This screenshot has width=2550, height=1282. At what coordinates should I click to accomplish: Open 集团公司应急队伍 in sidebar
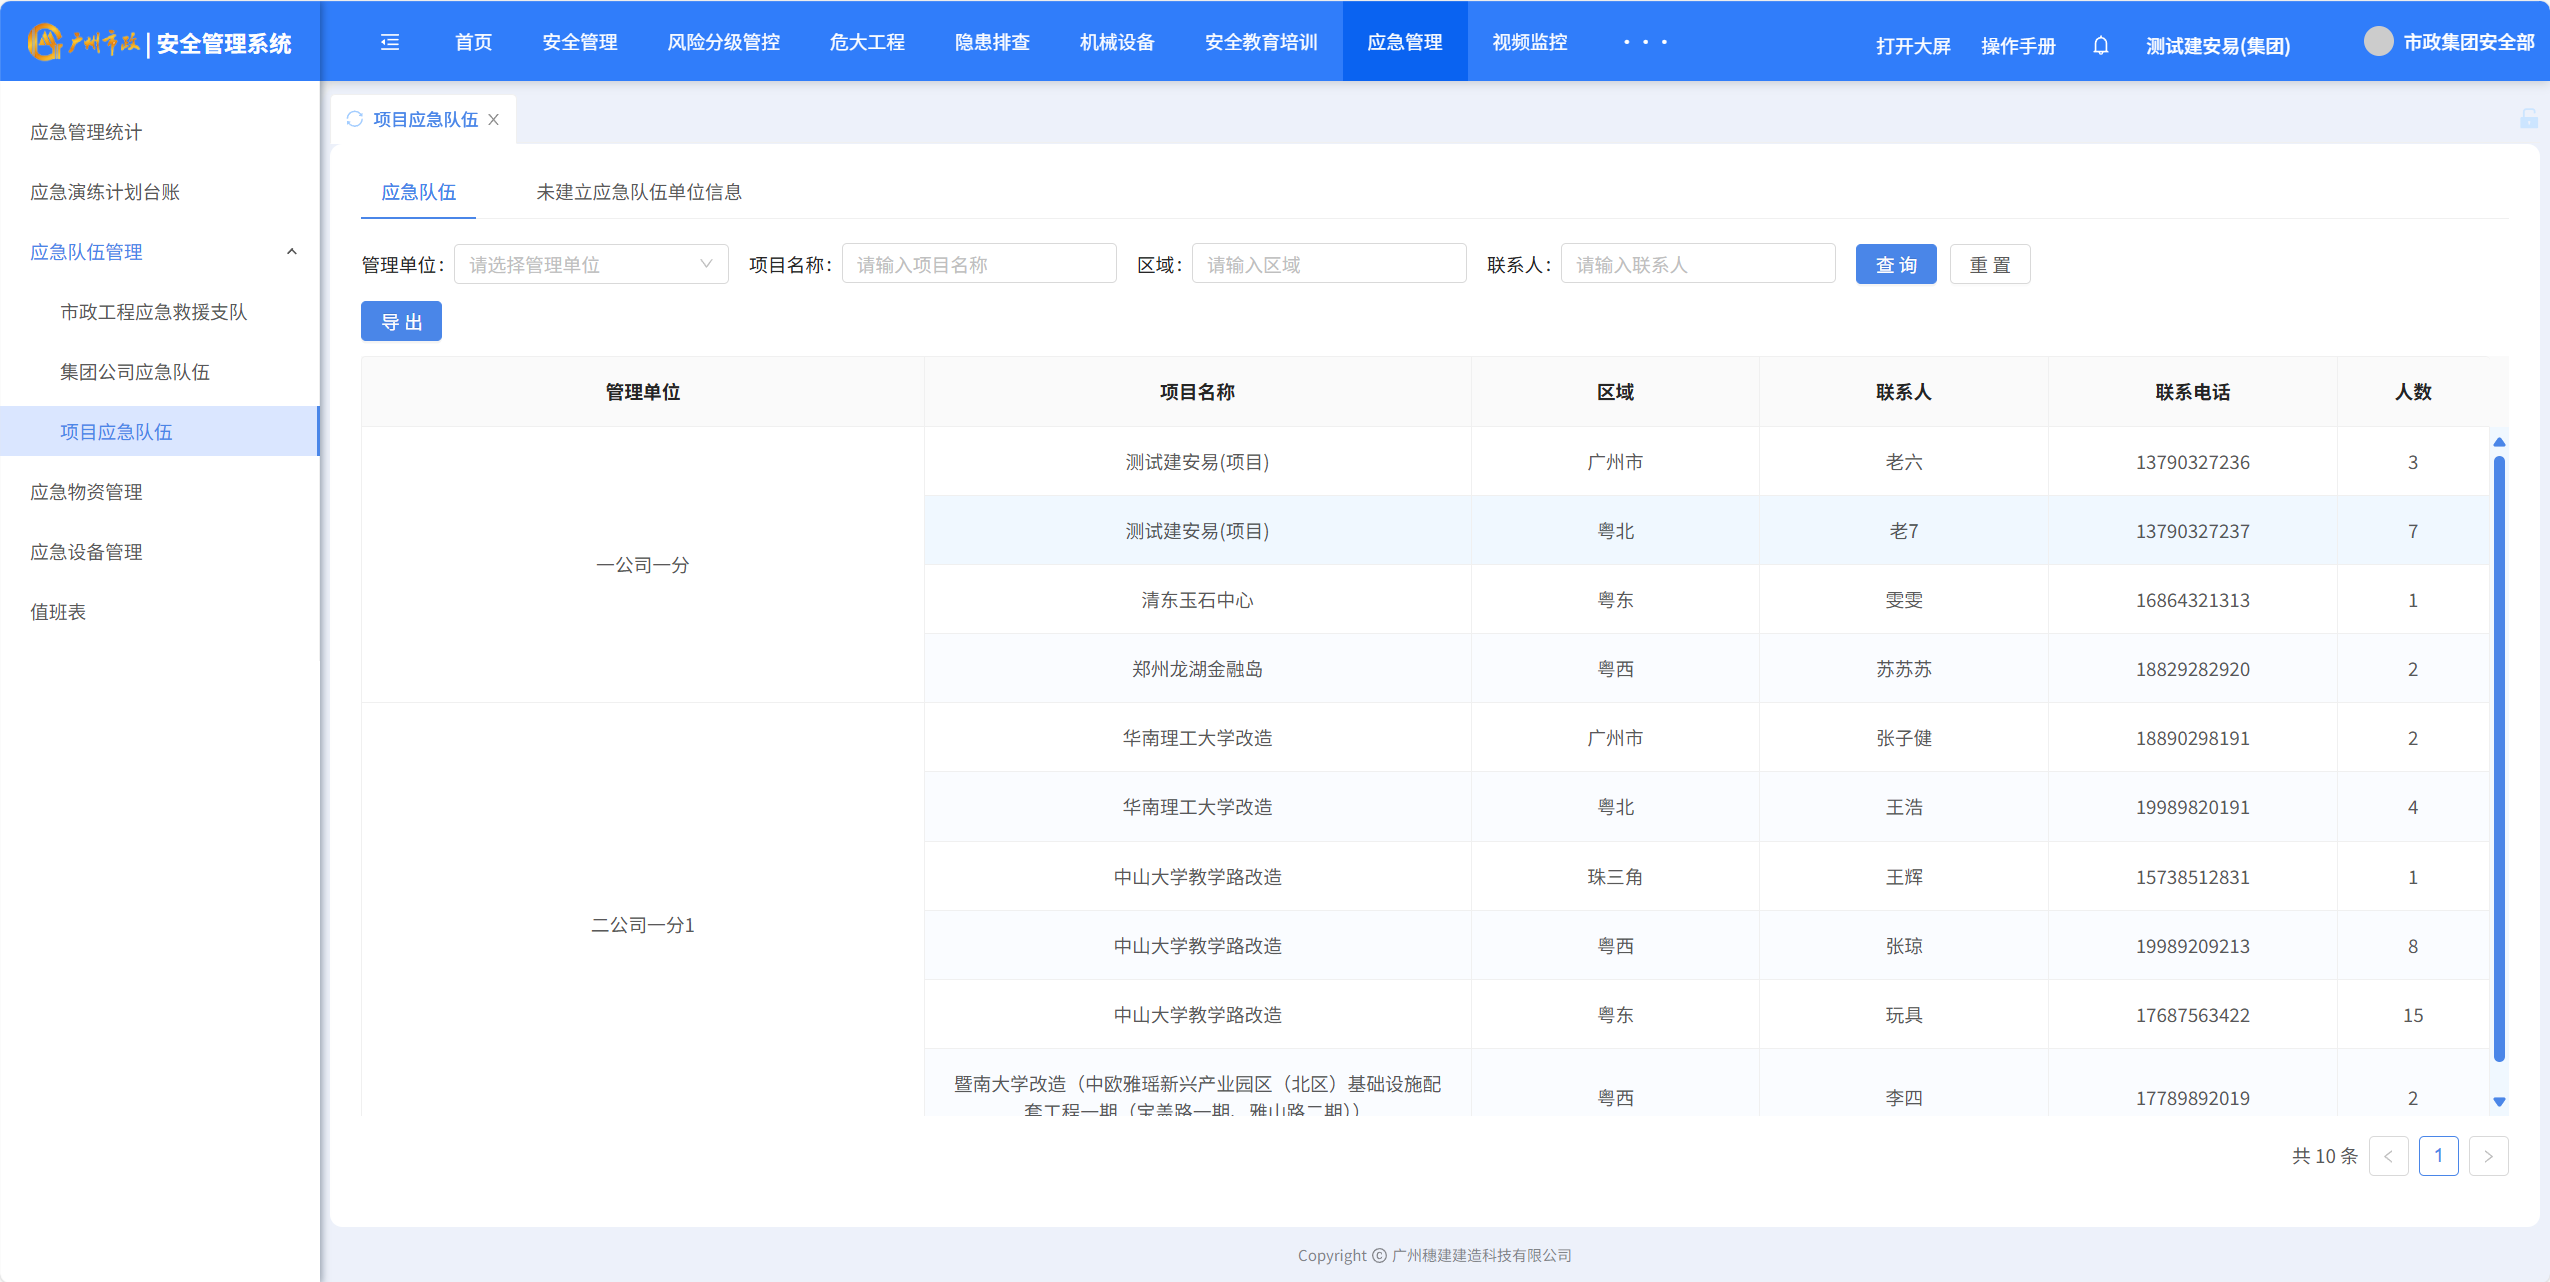click(x=135, y=372)
